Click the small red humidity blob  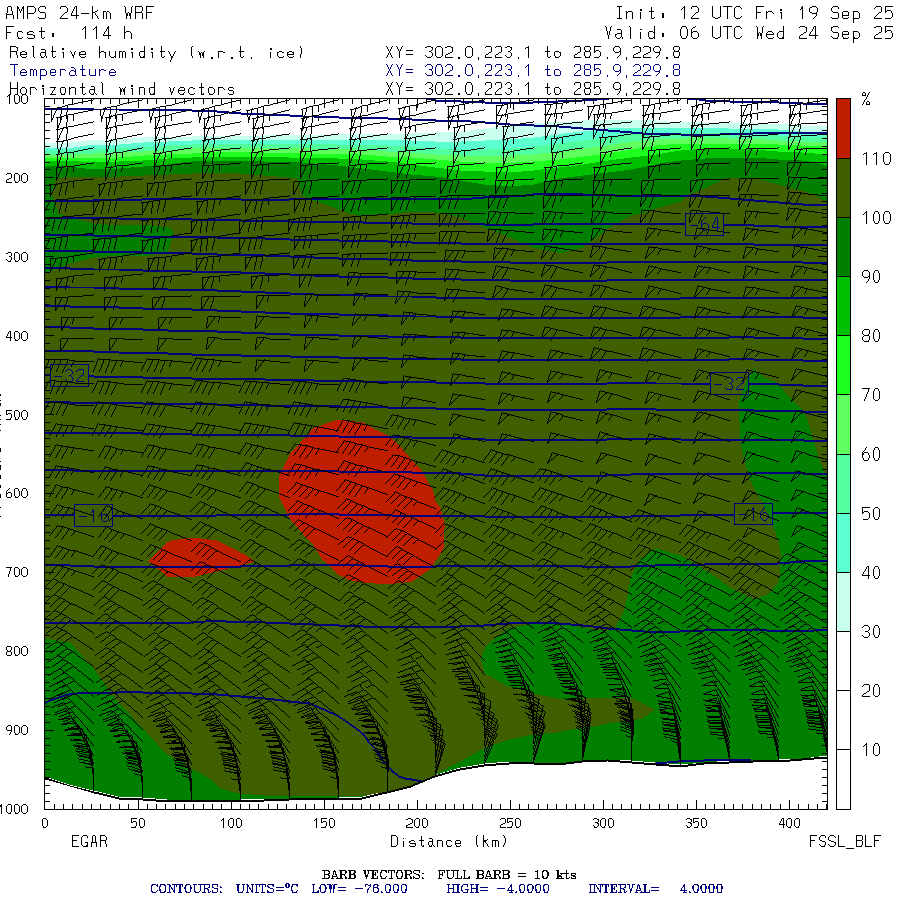tap(198, 557)
